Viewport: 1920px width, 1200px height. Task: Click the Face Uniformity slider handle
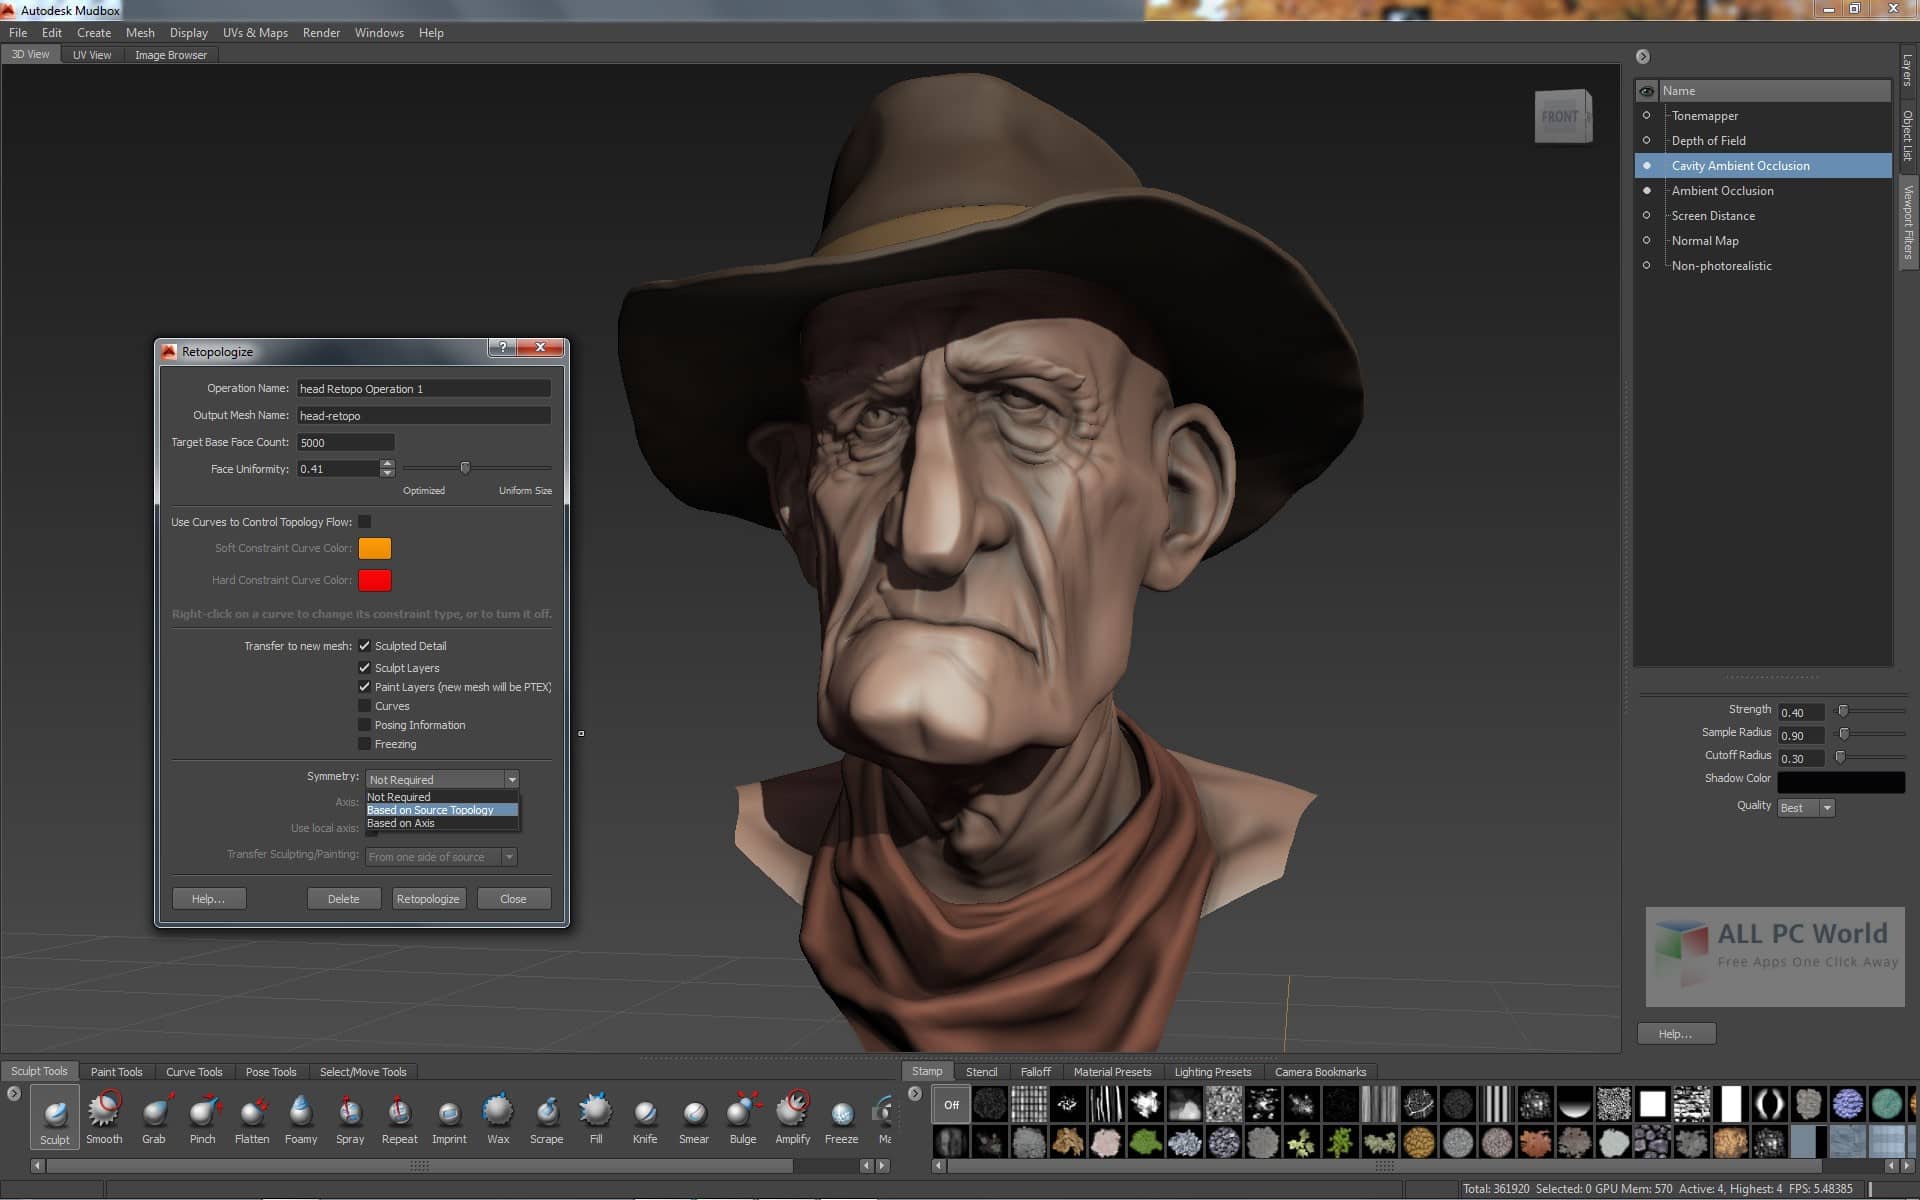click(465, 468)
